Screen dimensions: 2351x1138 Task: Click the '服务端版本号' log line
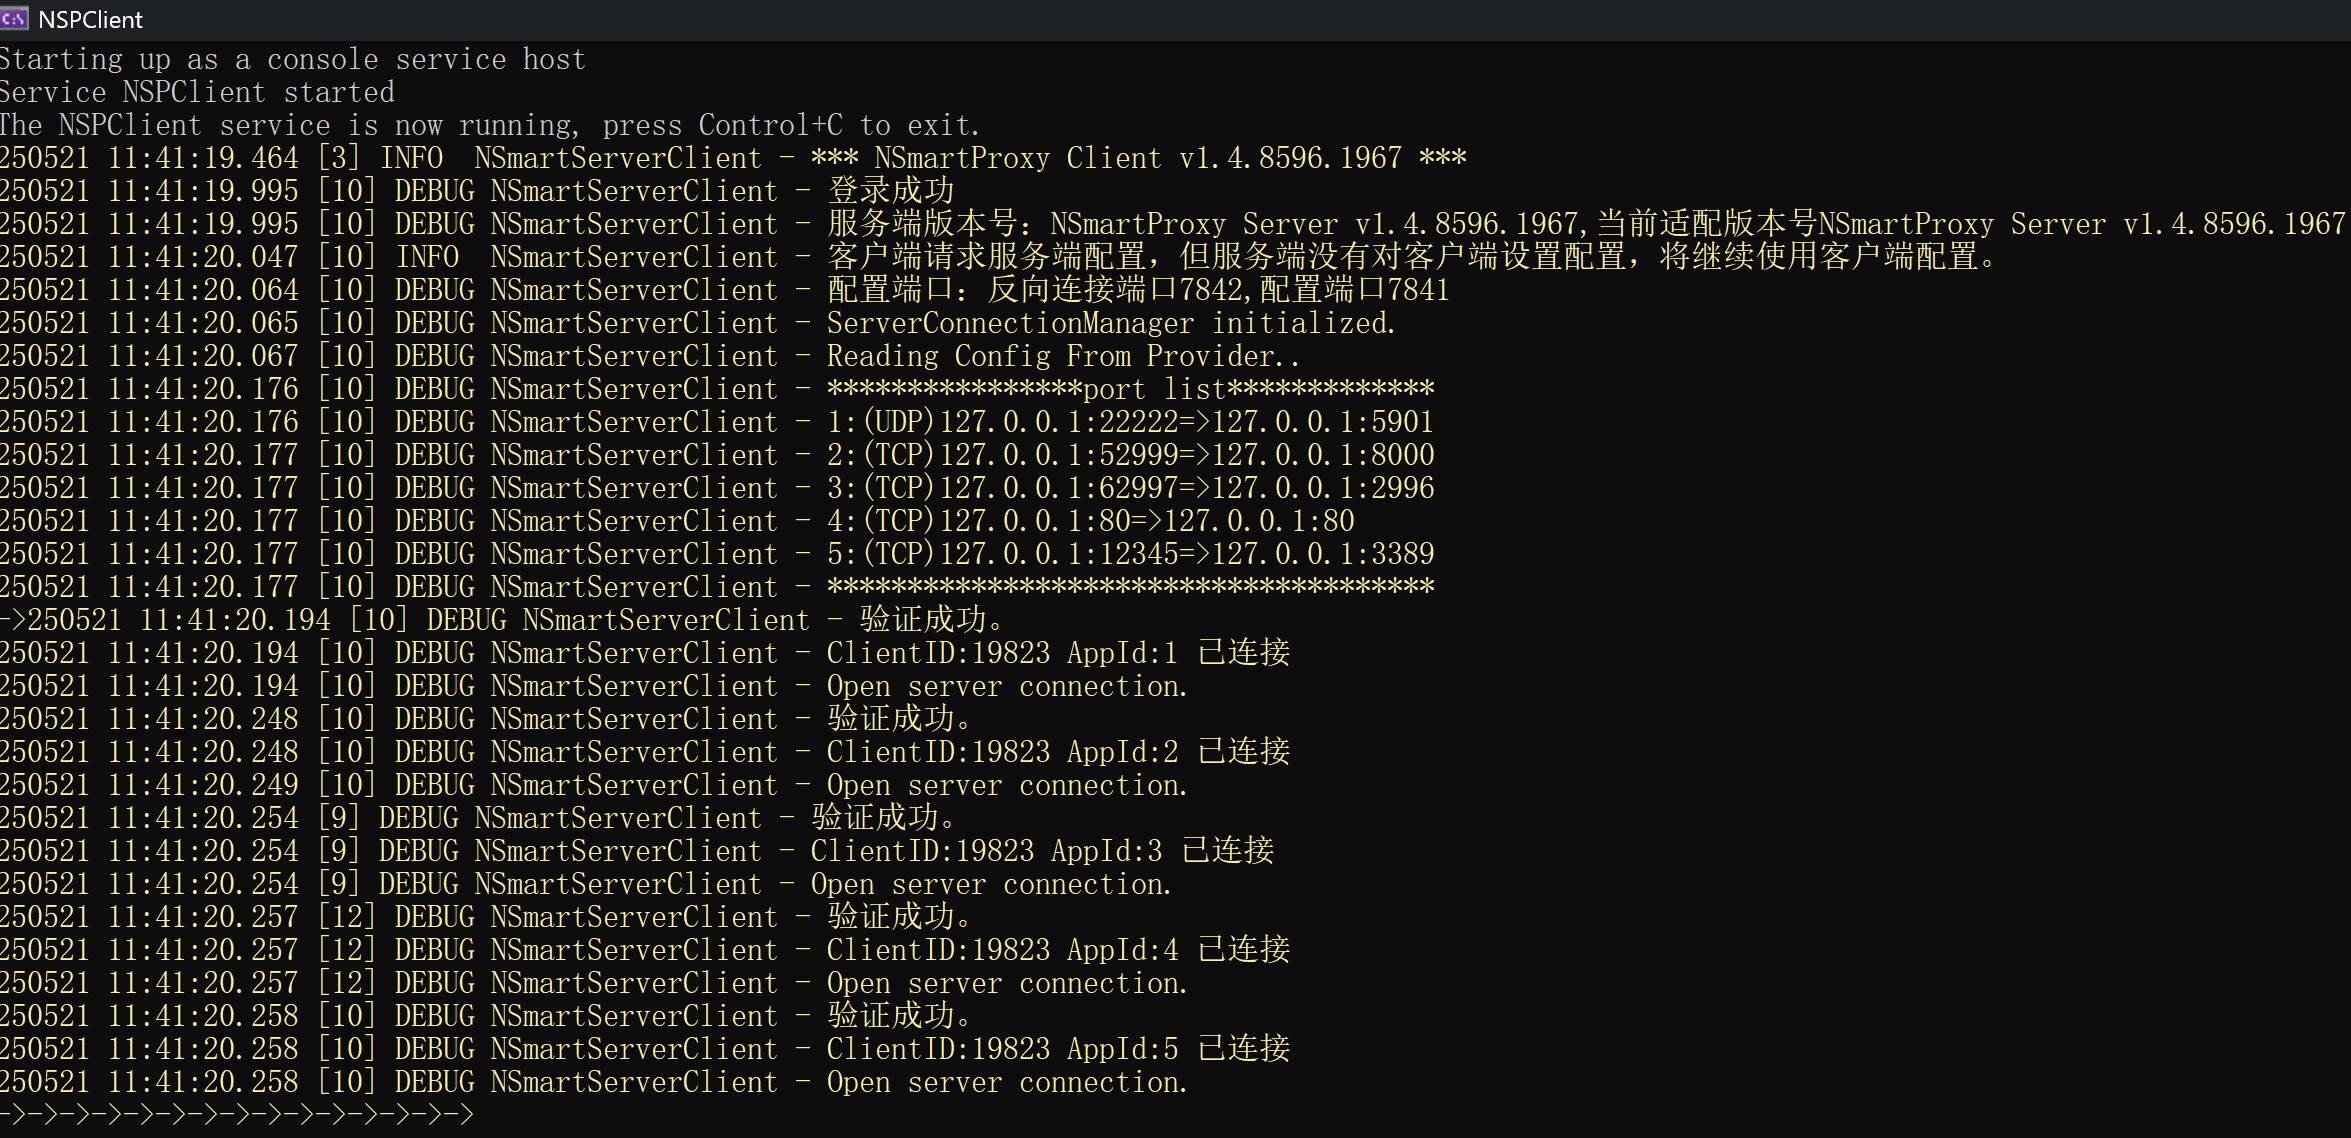tap(1172, 225)
